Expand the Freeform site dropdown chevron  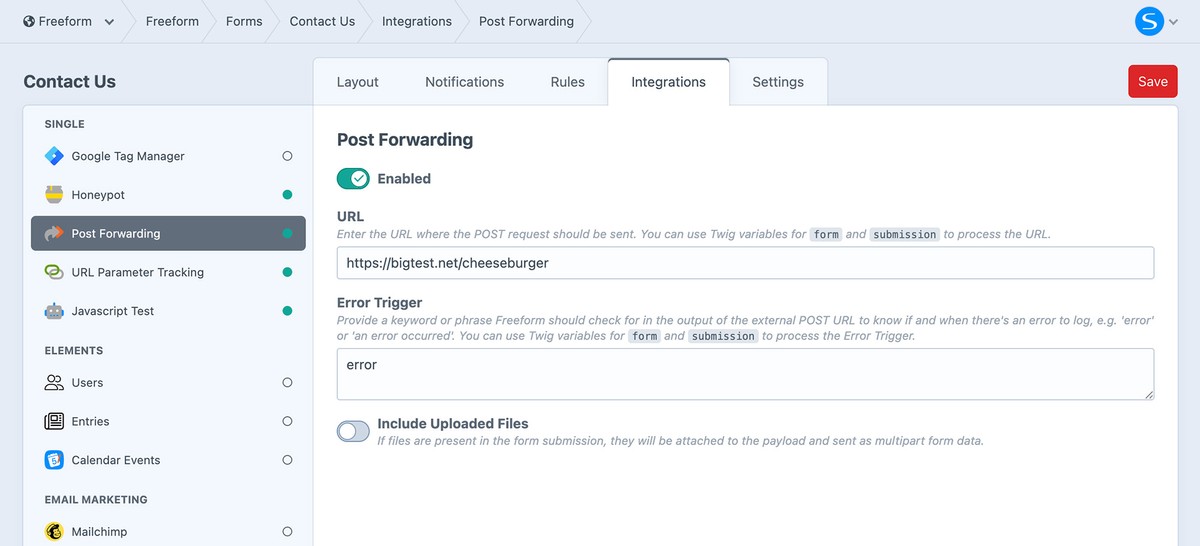pos(109,22)
